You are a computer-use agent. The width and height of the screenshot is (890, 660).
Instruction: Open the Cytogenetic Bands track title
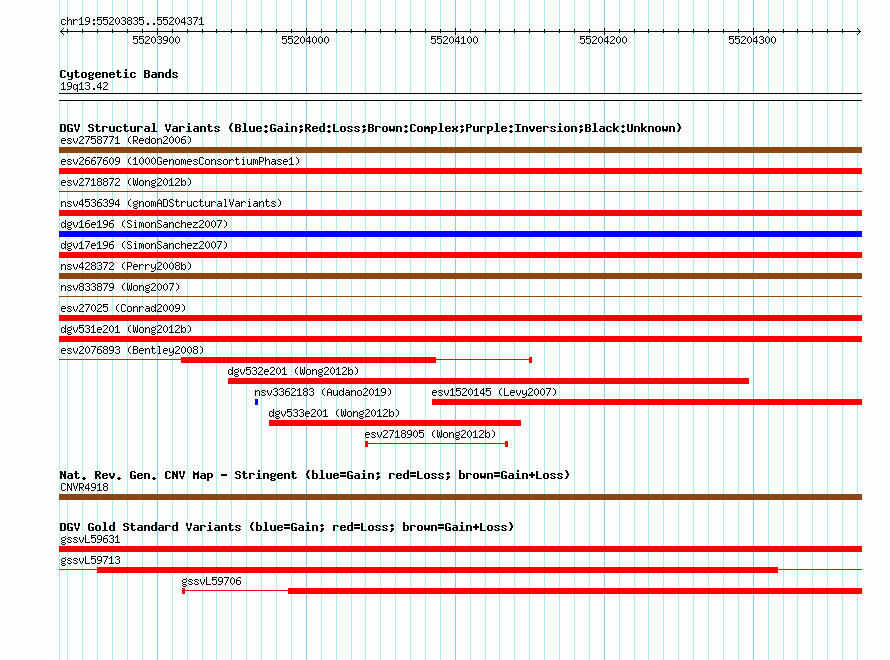click(x=119, y=74)
